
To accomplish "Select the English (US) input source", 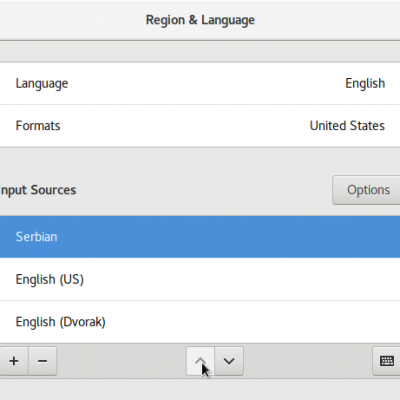I will 200,279.
